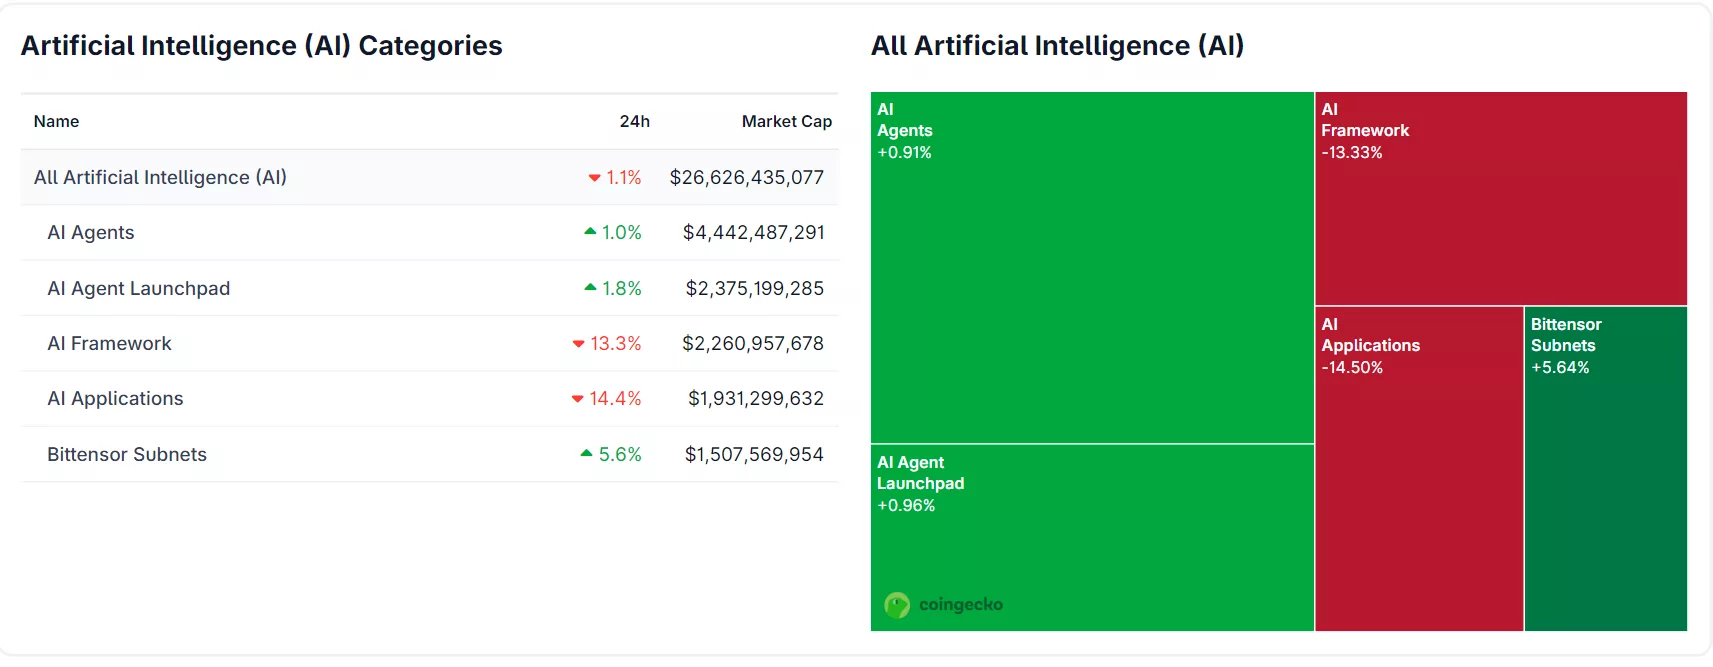Open the AI Agents category row
Screen dimensions: 1713x667
[x=91, y=232]
